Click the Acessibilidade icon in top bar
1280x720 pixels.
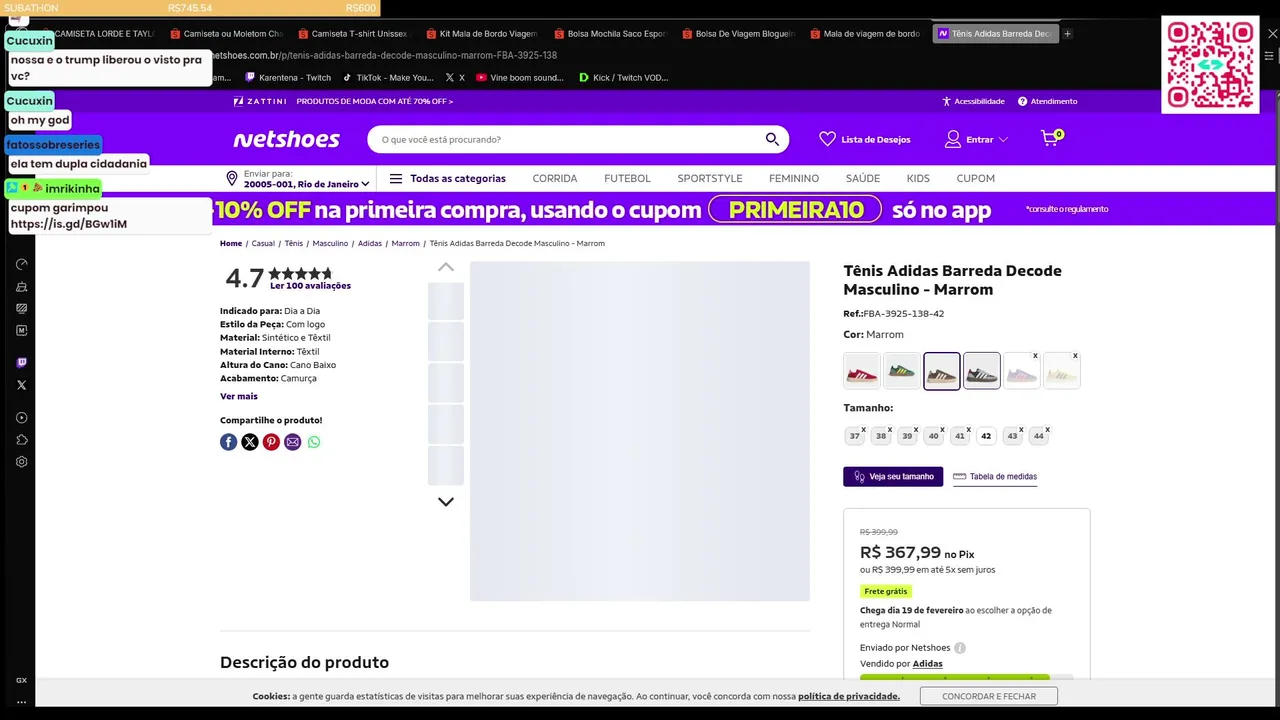pyautogui.click(x=946, y=101)
